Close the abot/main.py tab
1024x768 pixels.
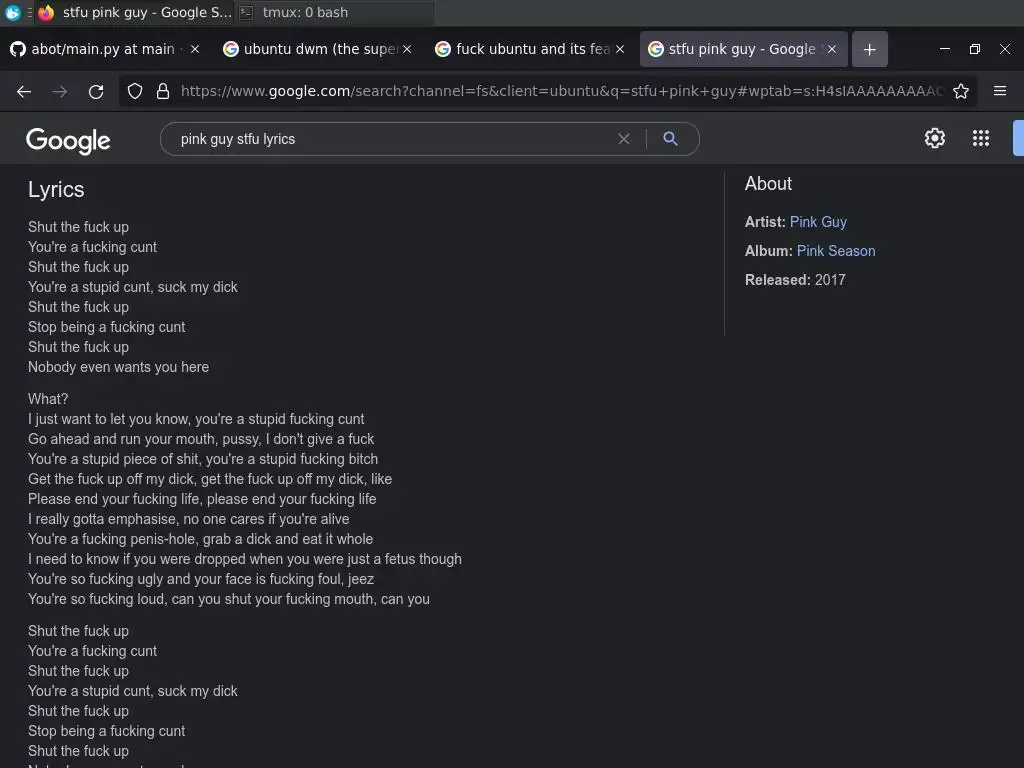point(195,49)
